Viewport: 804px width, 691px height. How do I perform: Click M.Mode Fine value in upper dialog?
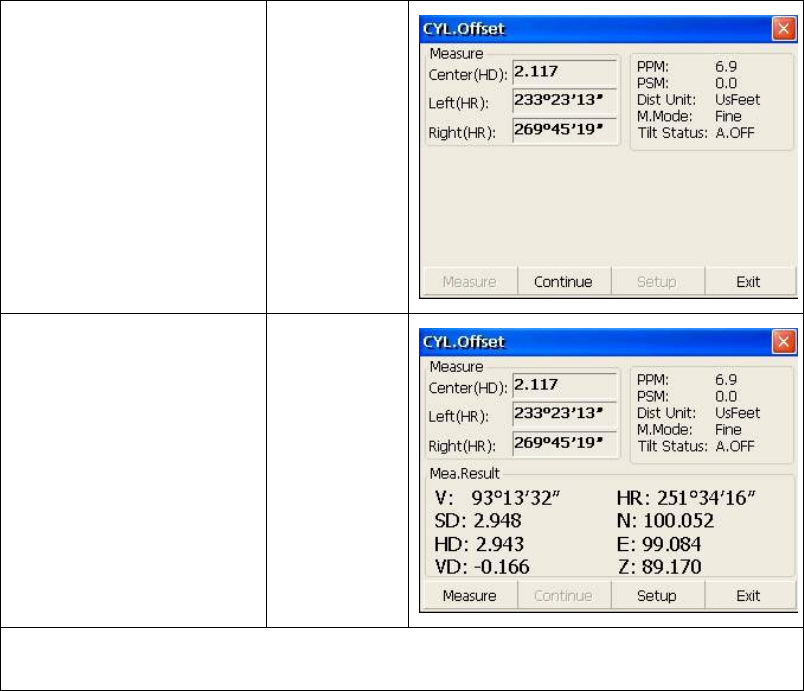pyautogui.click(x=728, y=116)
